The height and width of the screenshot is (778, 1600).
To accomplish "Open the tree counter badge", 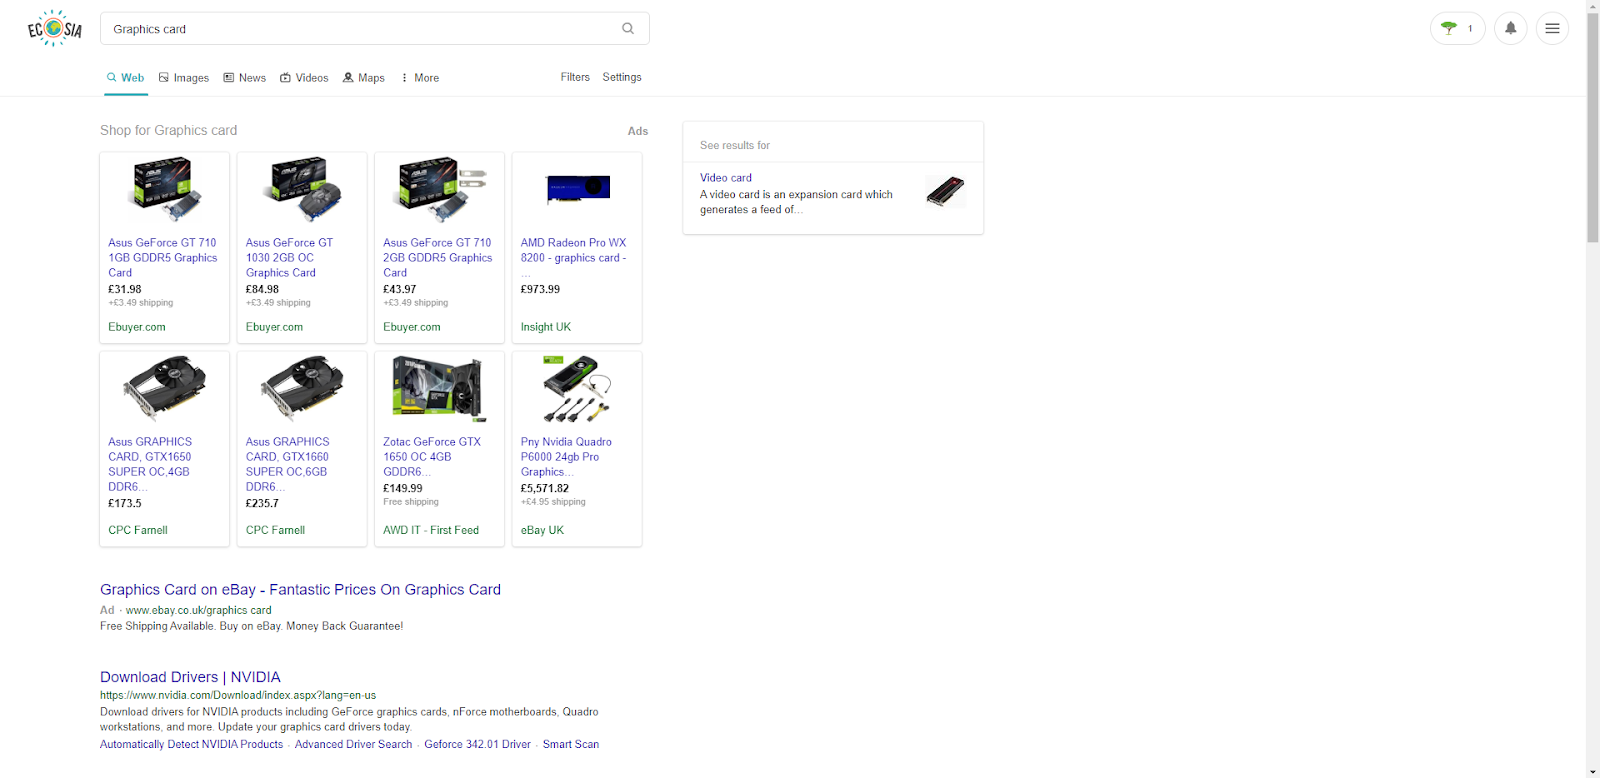I will (x=1457, y=29).
